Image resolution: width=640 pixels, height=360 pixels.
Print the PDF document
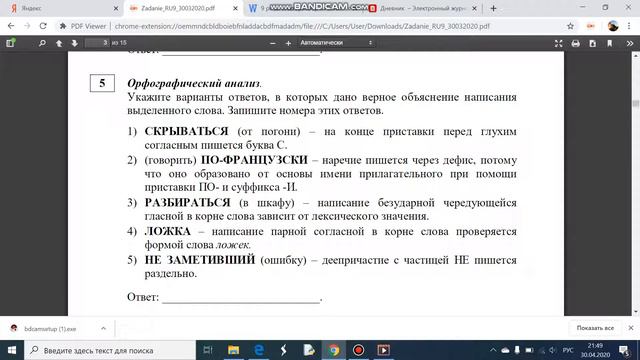[576, 43]
